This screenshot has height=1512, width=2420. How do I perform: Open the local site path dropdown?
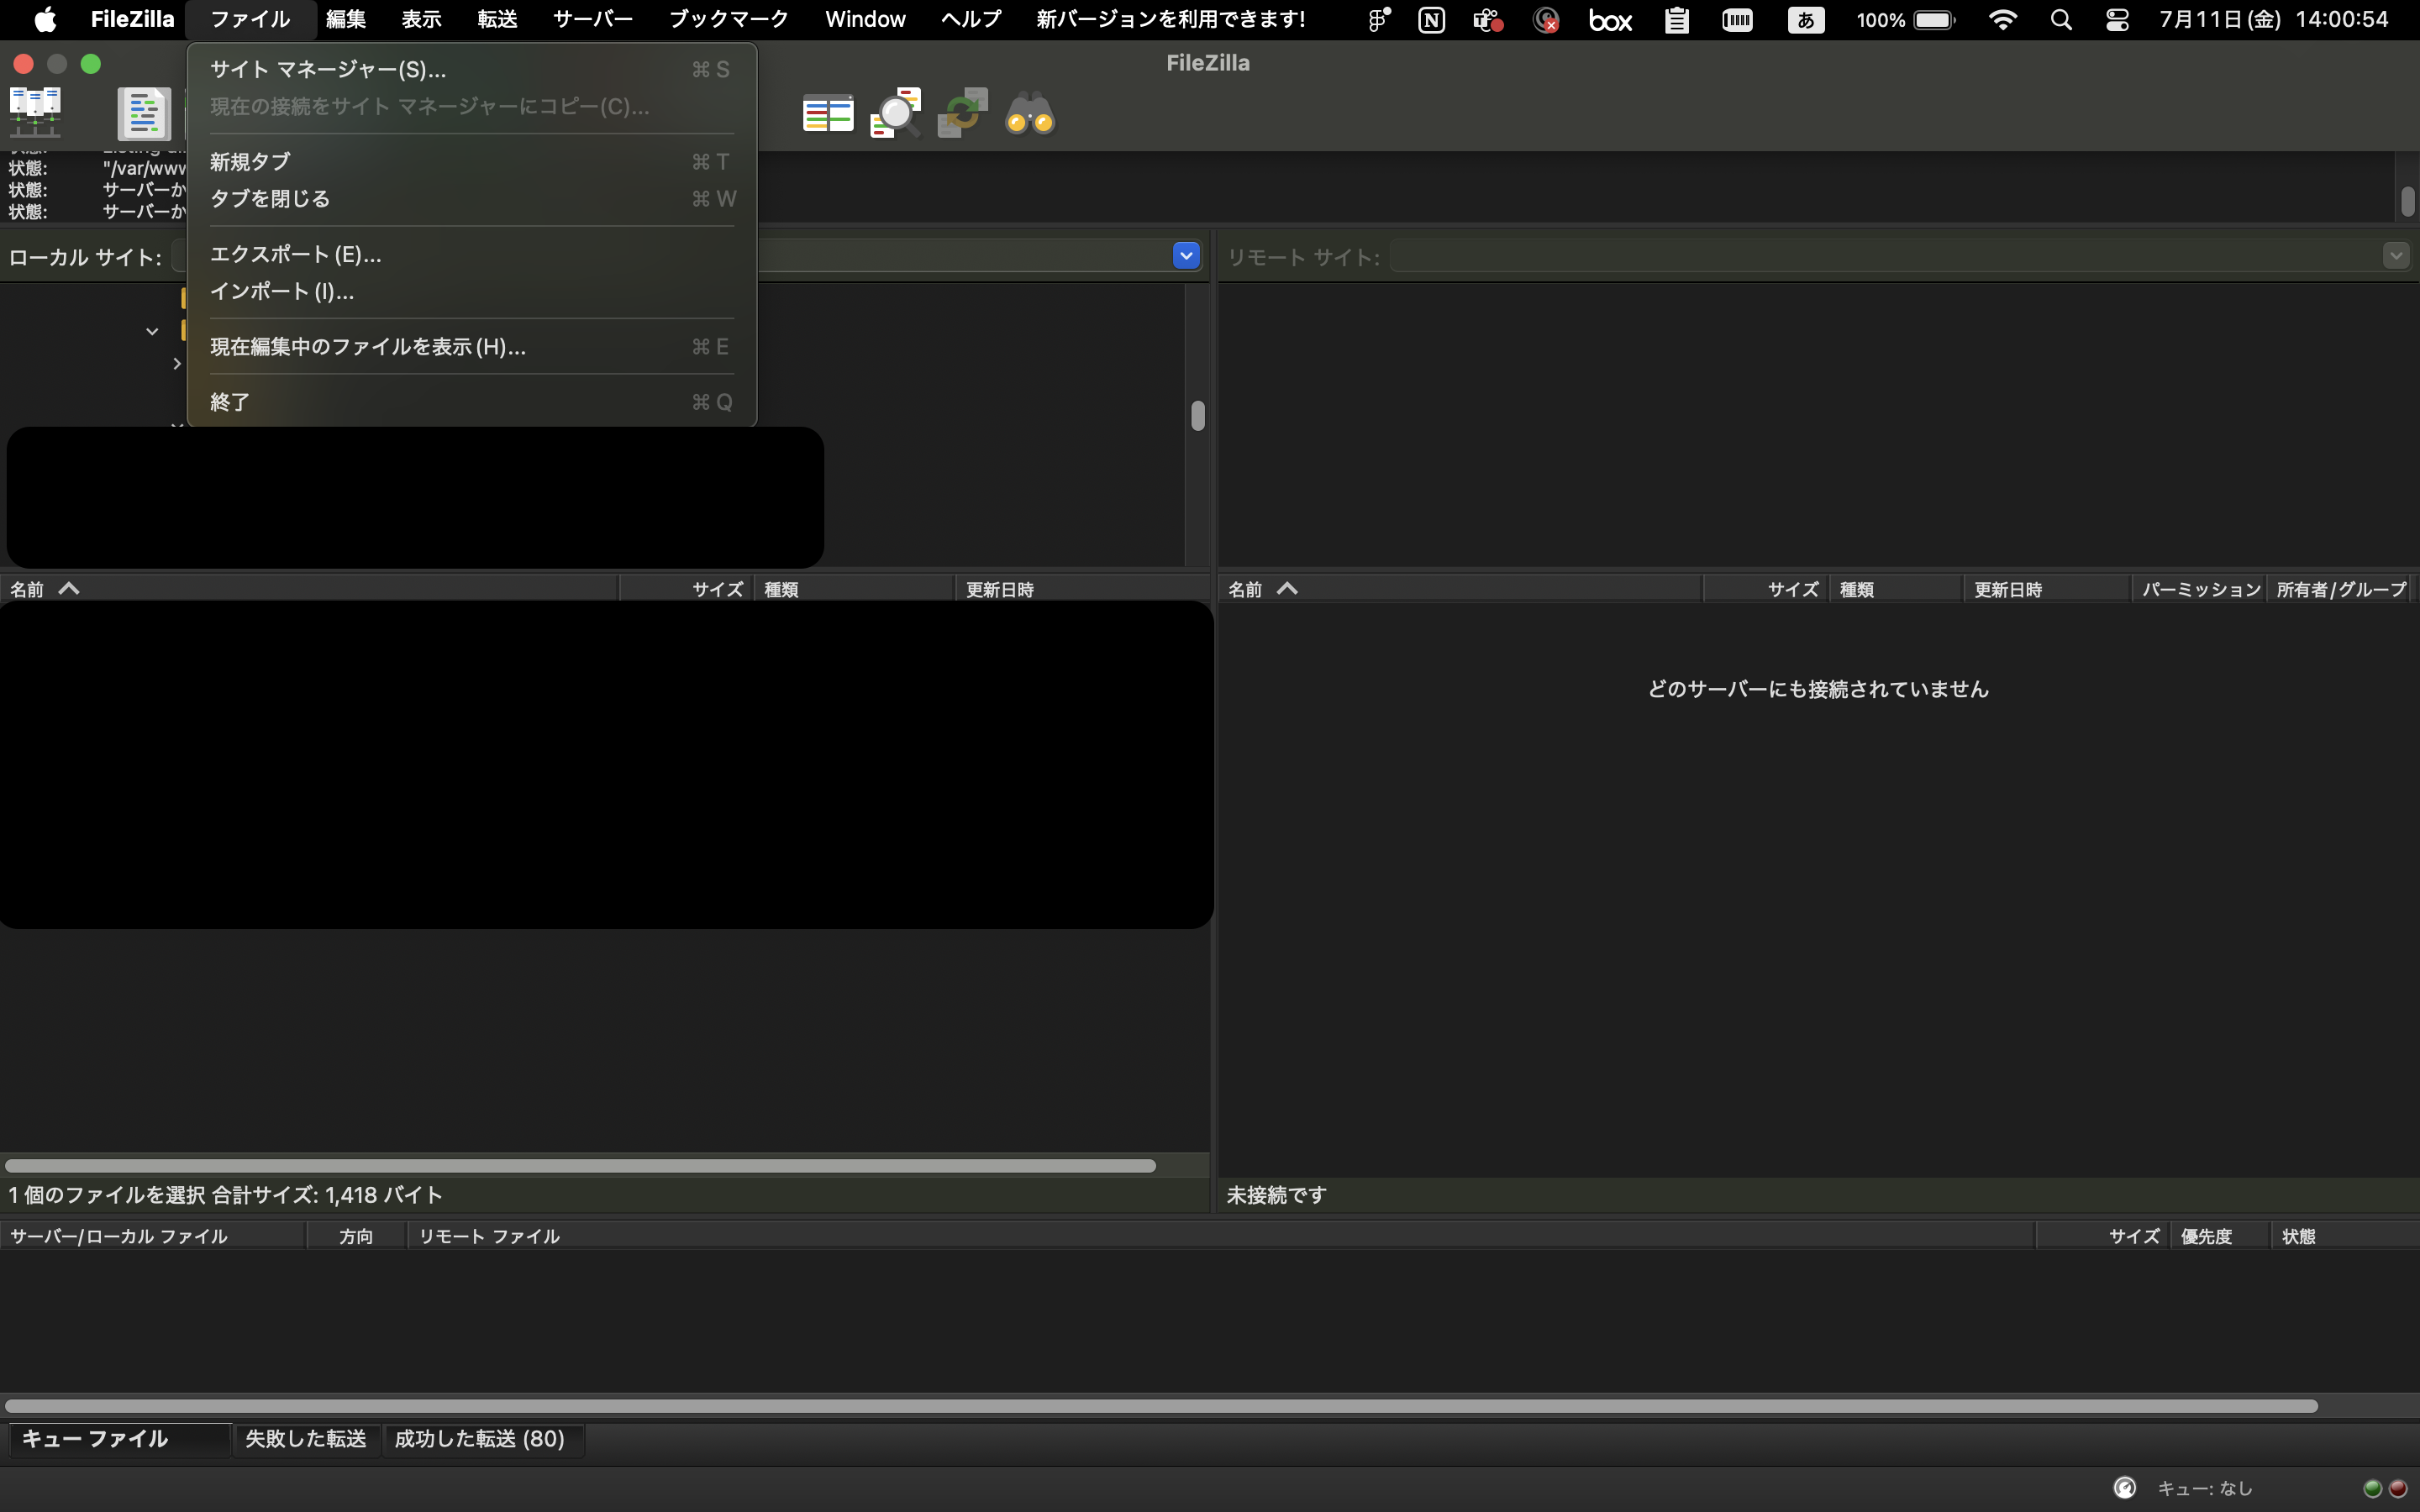coord(1186,256)
